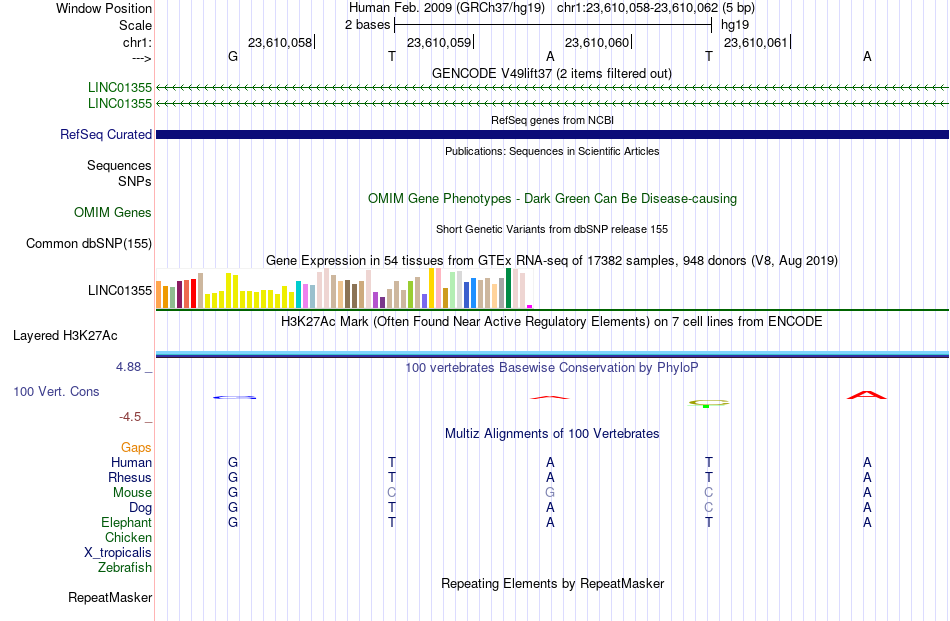
Task: Click the -4.5 PhyloP lower scale value
Action: tap(130, 417)
